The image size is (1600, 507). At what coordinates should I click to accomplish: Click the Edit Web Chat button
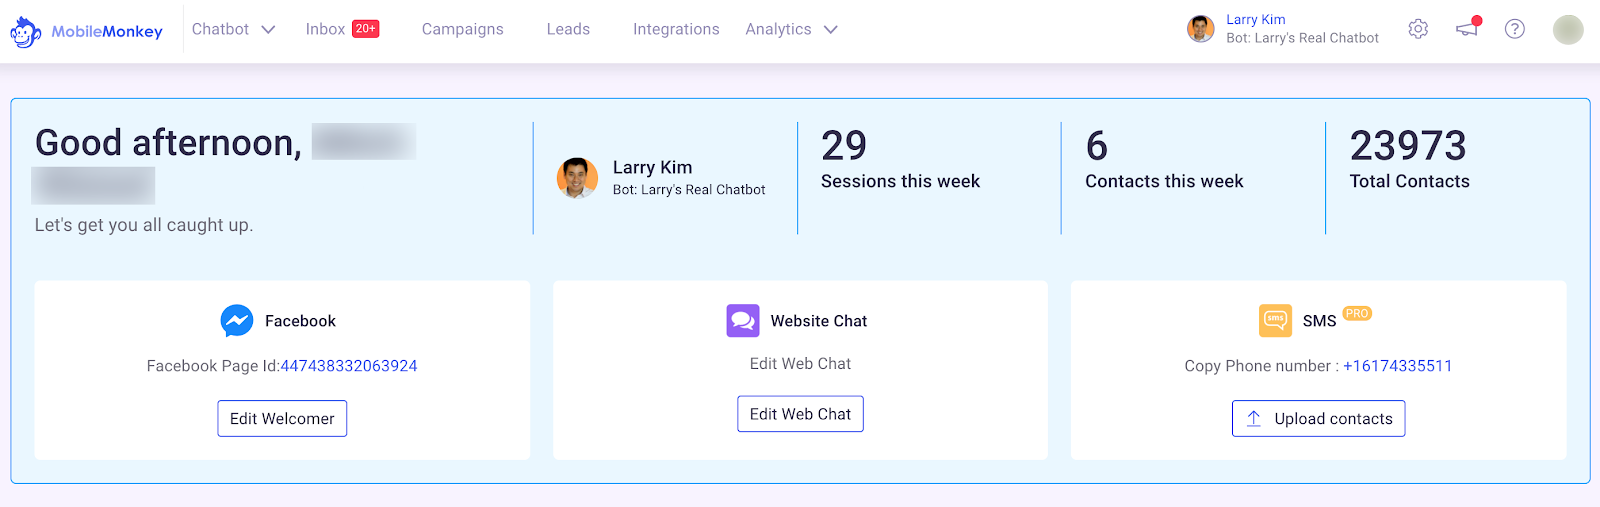pos(800,414)
